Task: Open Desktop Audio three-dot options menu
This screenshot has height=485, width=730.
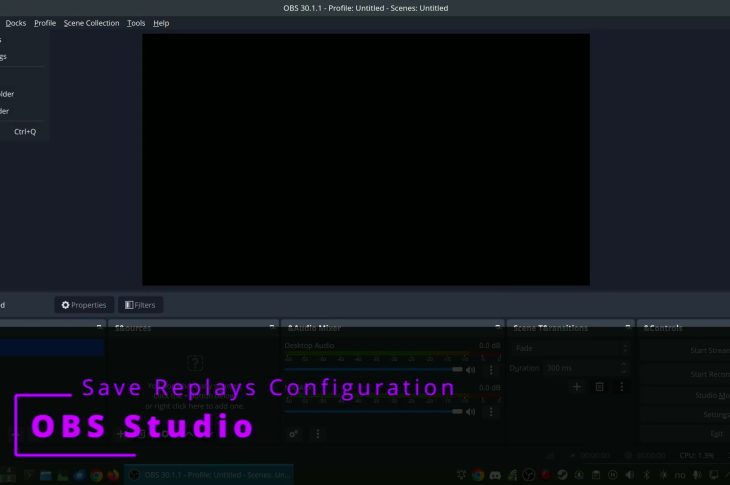Action: pos(491,370)
